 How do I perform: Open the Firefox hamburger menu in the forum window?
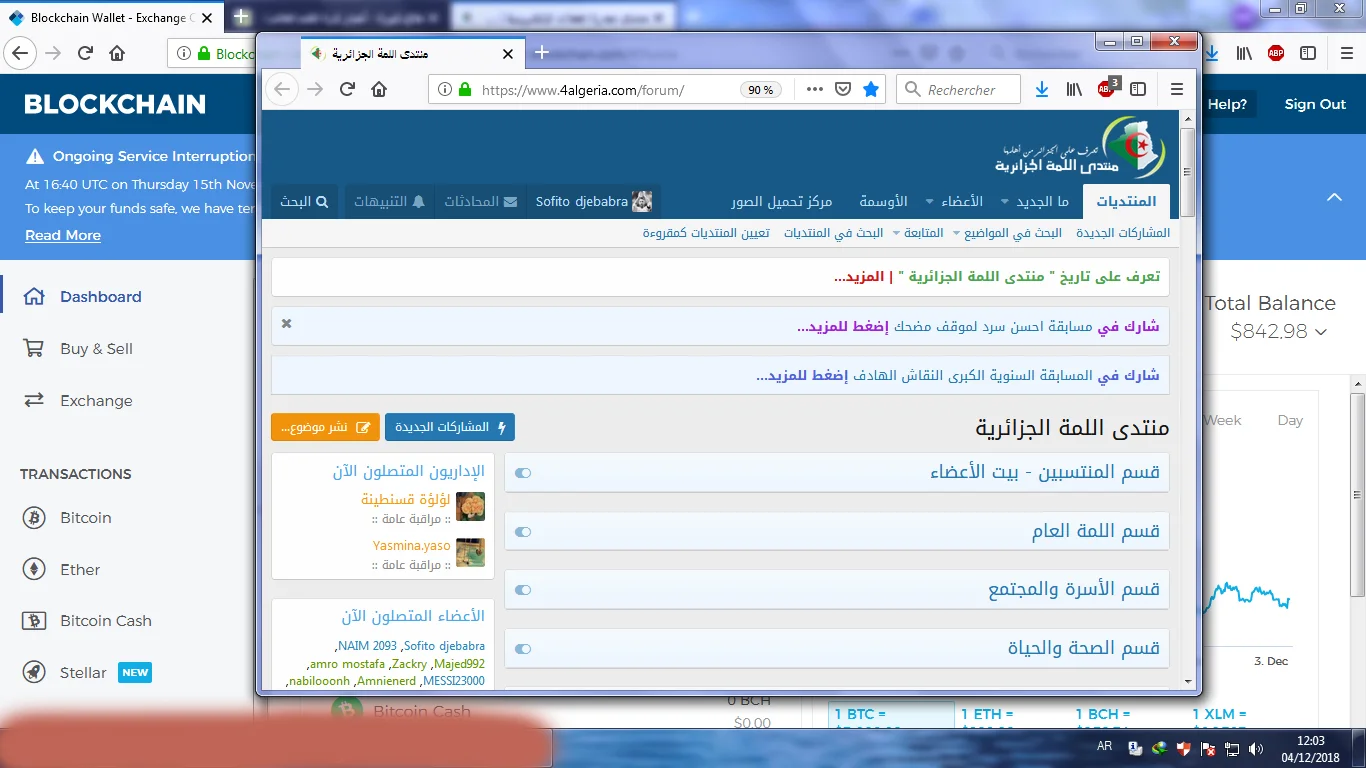click(x=1176, y=89)
